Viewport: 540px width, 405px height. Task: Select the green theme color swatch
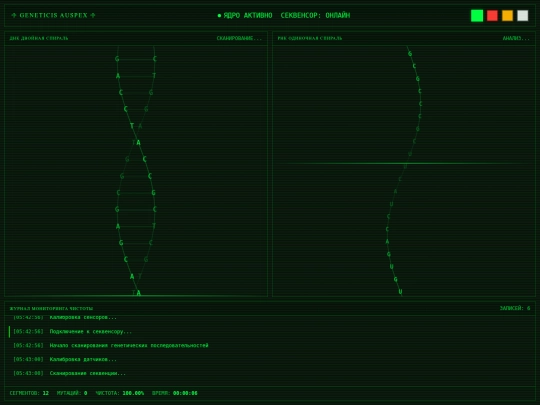pos(477,15)
